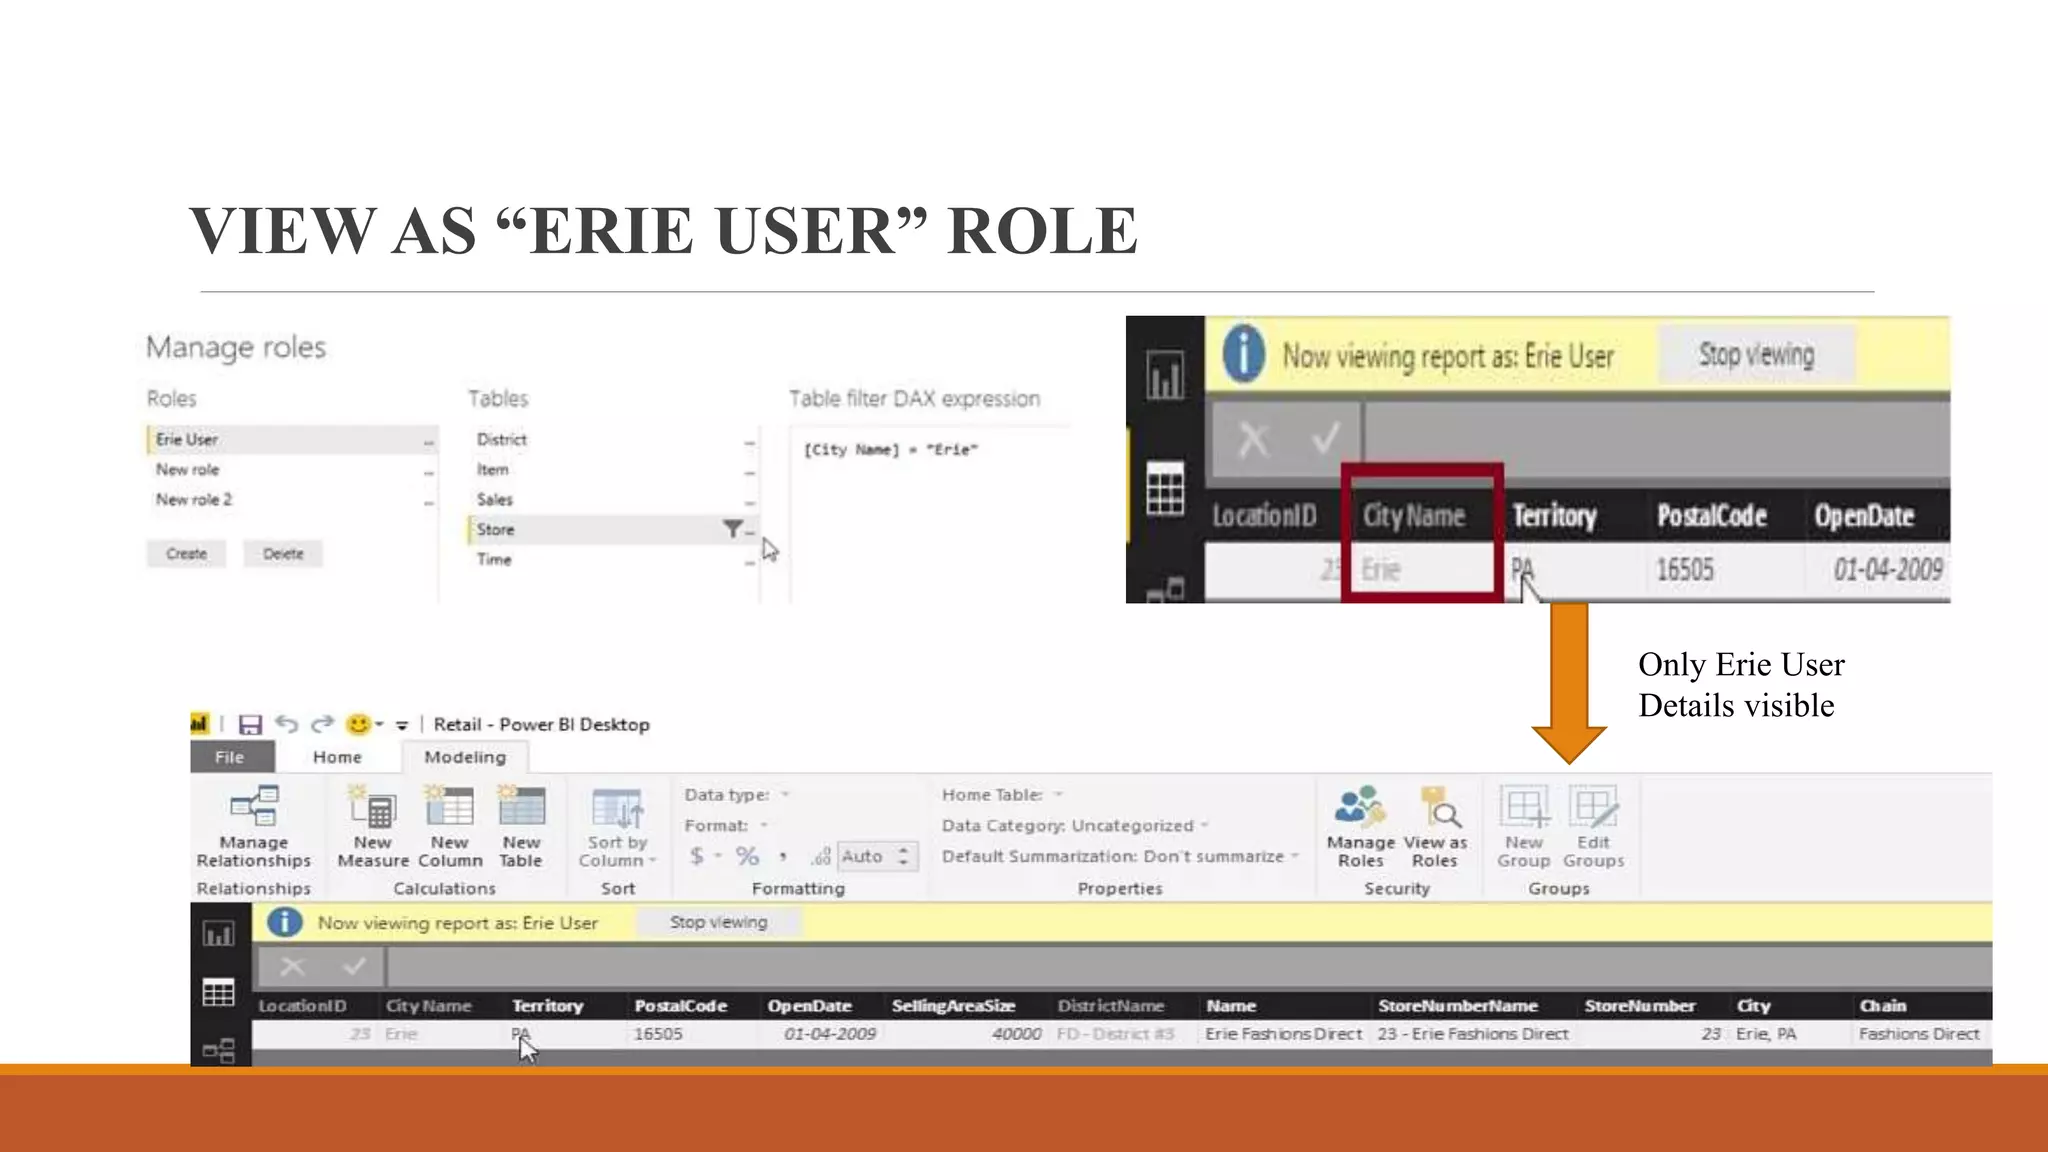The image size is (2048, 1152).
Task: Click the Save icon in title bar
Action: pyautogui.click(x=250, y=724)
